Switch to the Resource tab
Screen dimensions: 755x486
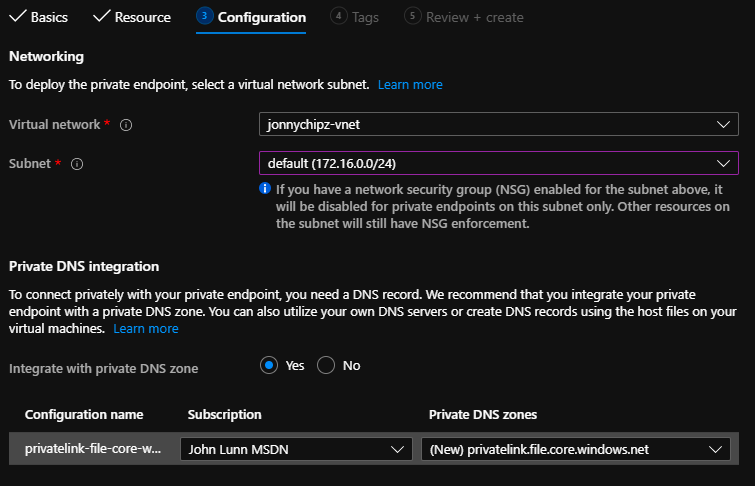pyautogui.click(x=142, y=17)
